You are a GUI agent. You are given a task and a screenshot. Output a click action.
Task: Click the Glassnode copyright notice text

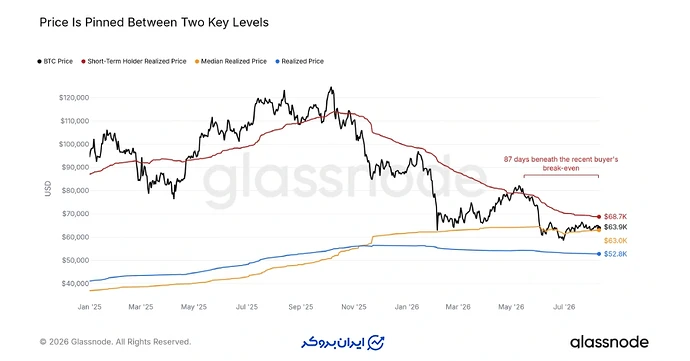(115, 342)
